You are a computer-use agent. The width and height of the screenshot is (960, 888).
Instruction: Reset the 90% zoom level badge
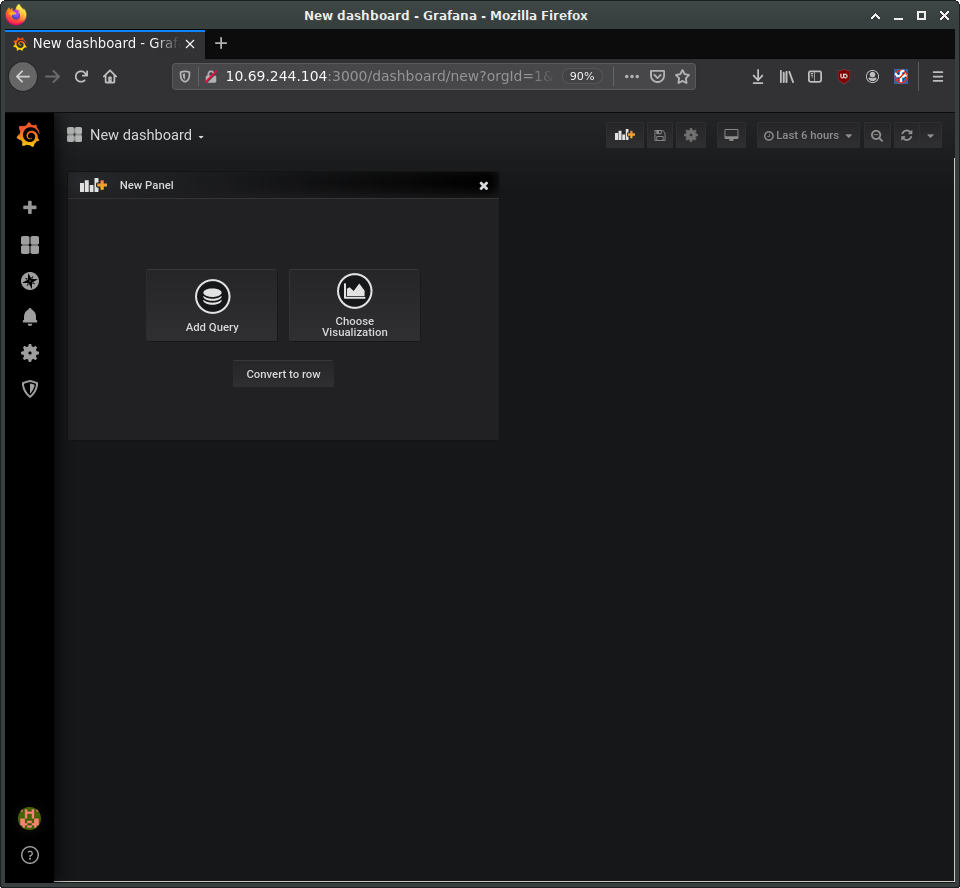pyautogui.click(x=582, y=76)
